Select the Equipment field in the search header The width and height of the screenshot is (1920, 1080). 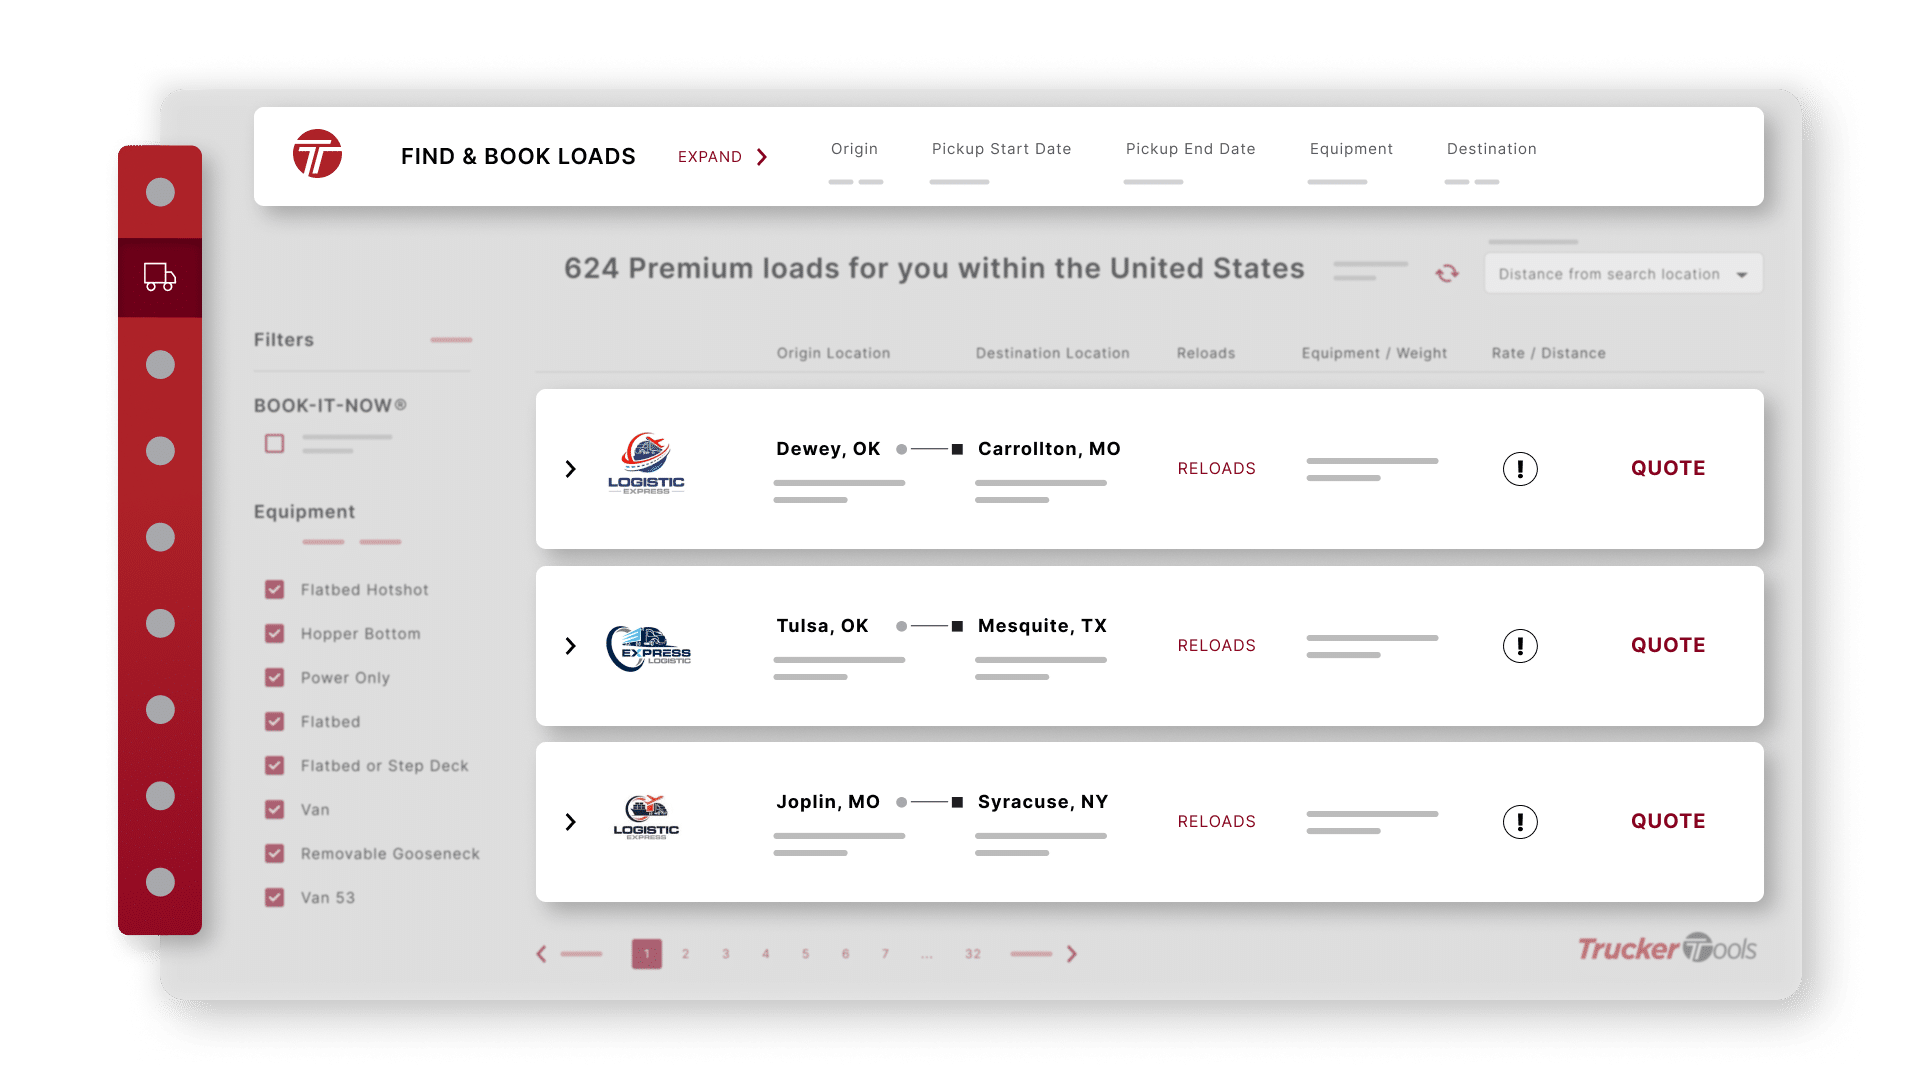click(x=1351, y=149)
